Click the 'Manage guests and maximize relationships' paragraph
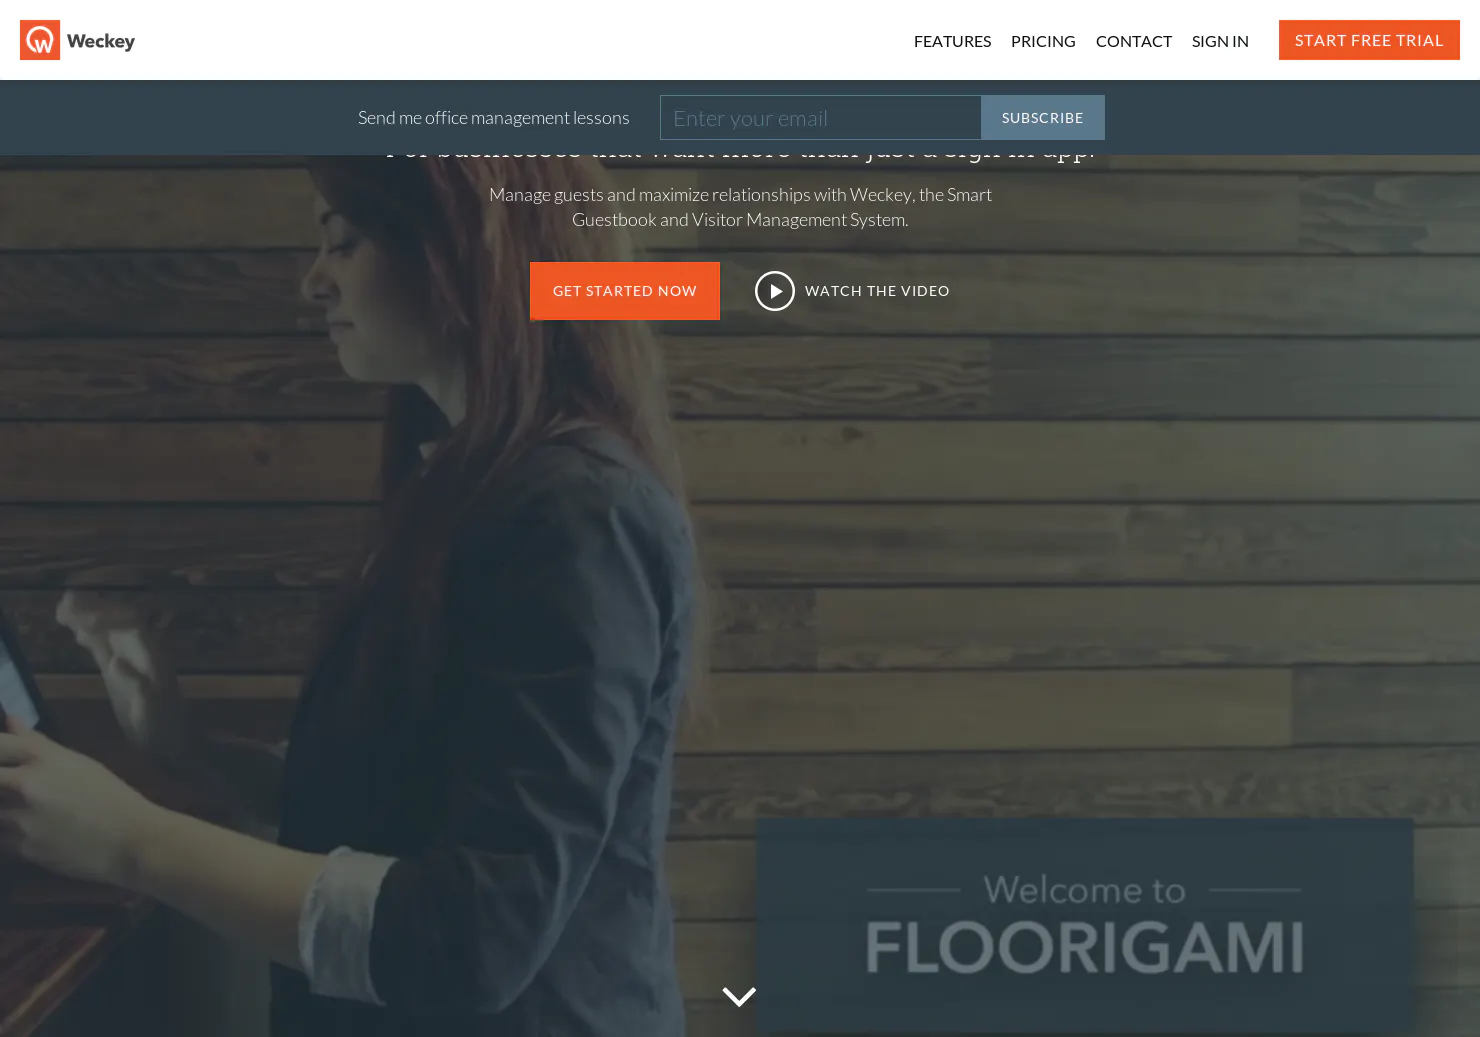 740,207
